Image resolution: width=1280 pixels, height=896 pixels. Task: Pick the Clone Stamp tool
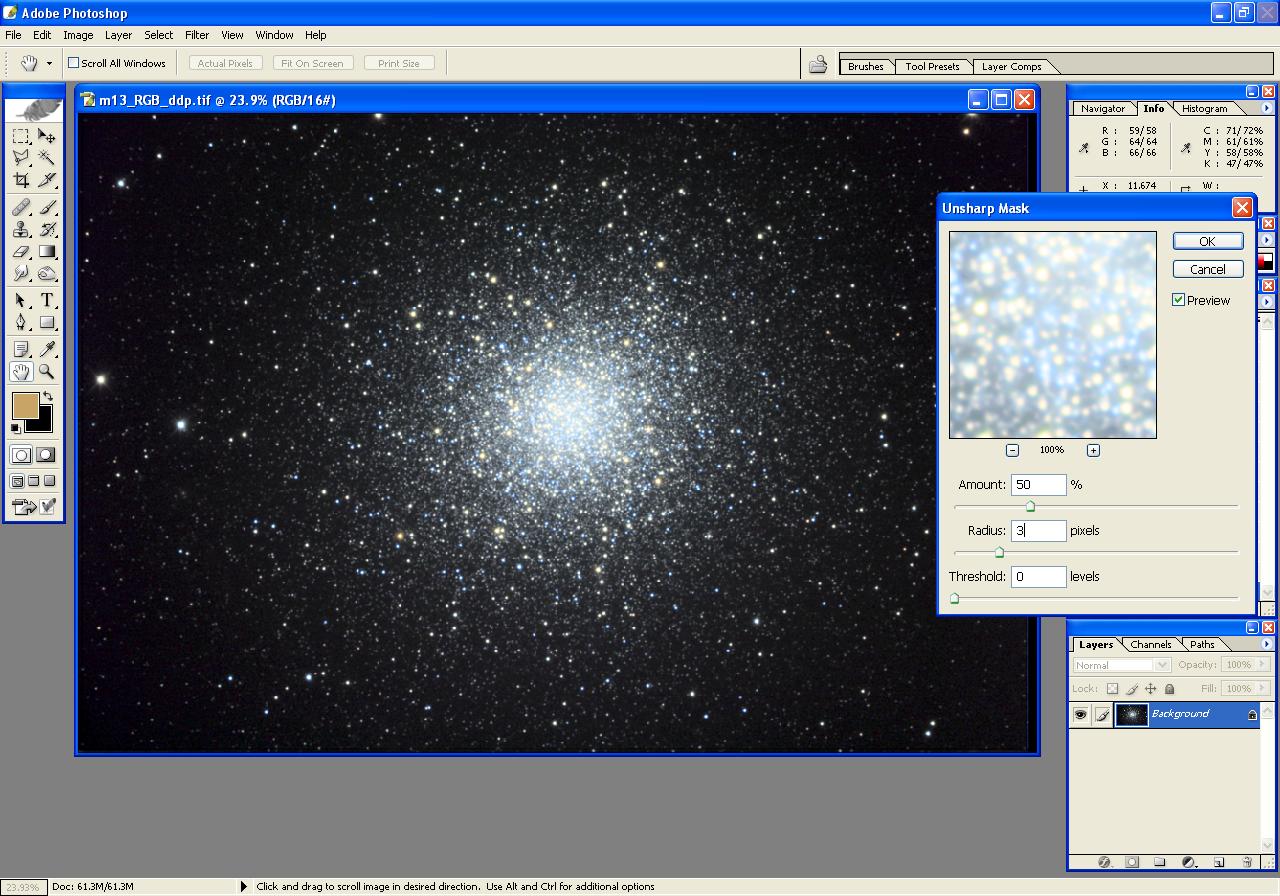pos(21,230)
